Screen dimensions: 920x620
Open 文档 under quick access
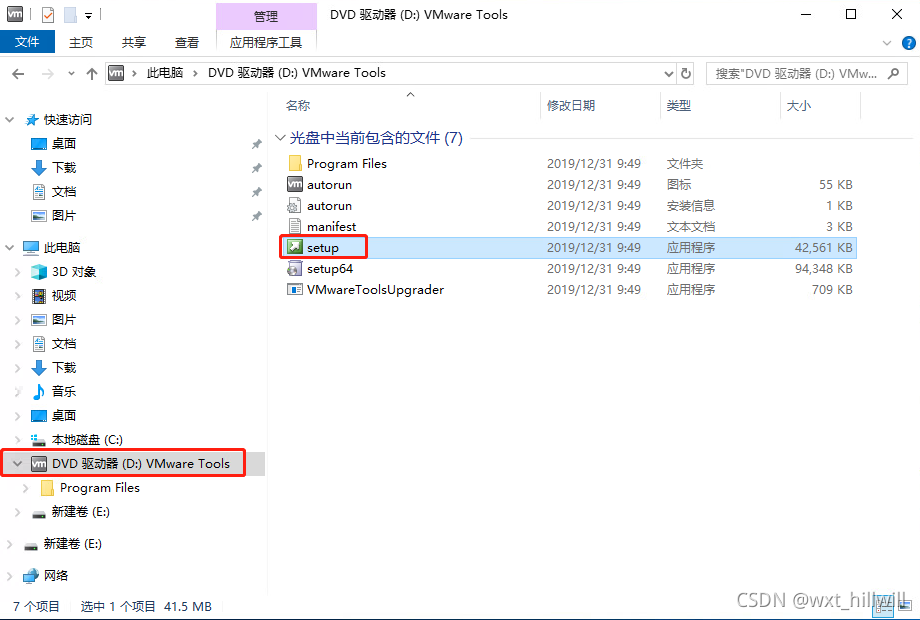64,192
